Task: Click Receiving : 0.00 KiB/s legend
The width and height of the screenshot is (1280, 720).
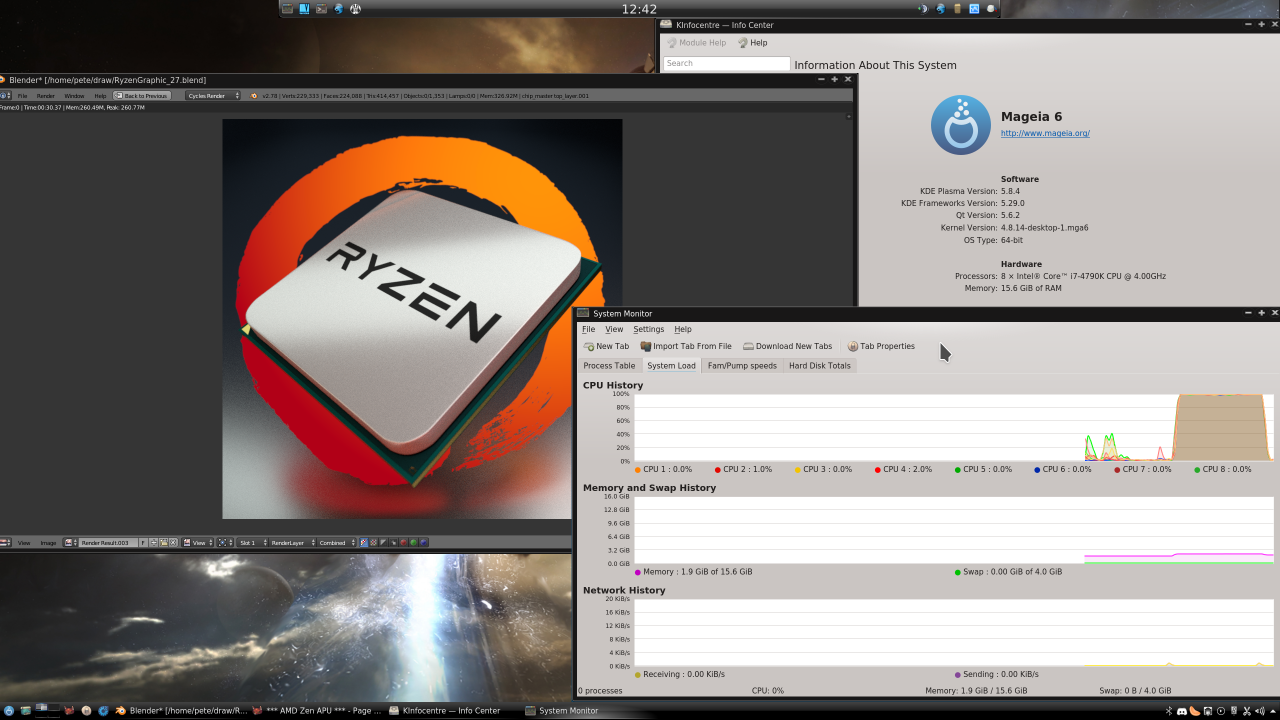Action: pyautogui.click(x=679, y=674)
